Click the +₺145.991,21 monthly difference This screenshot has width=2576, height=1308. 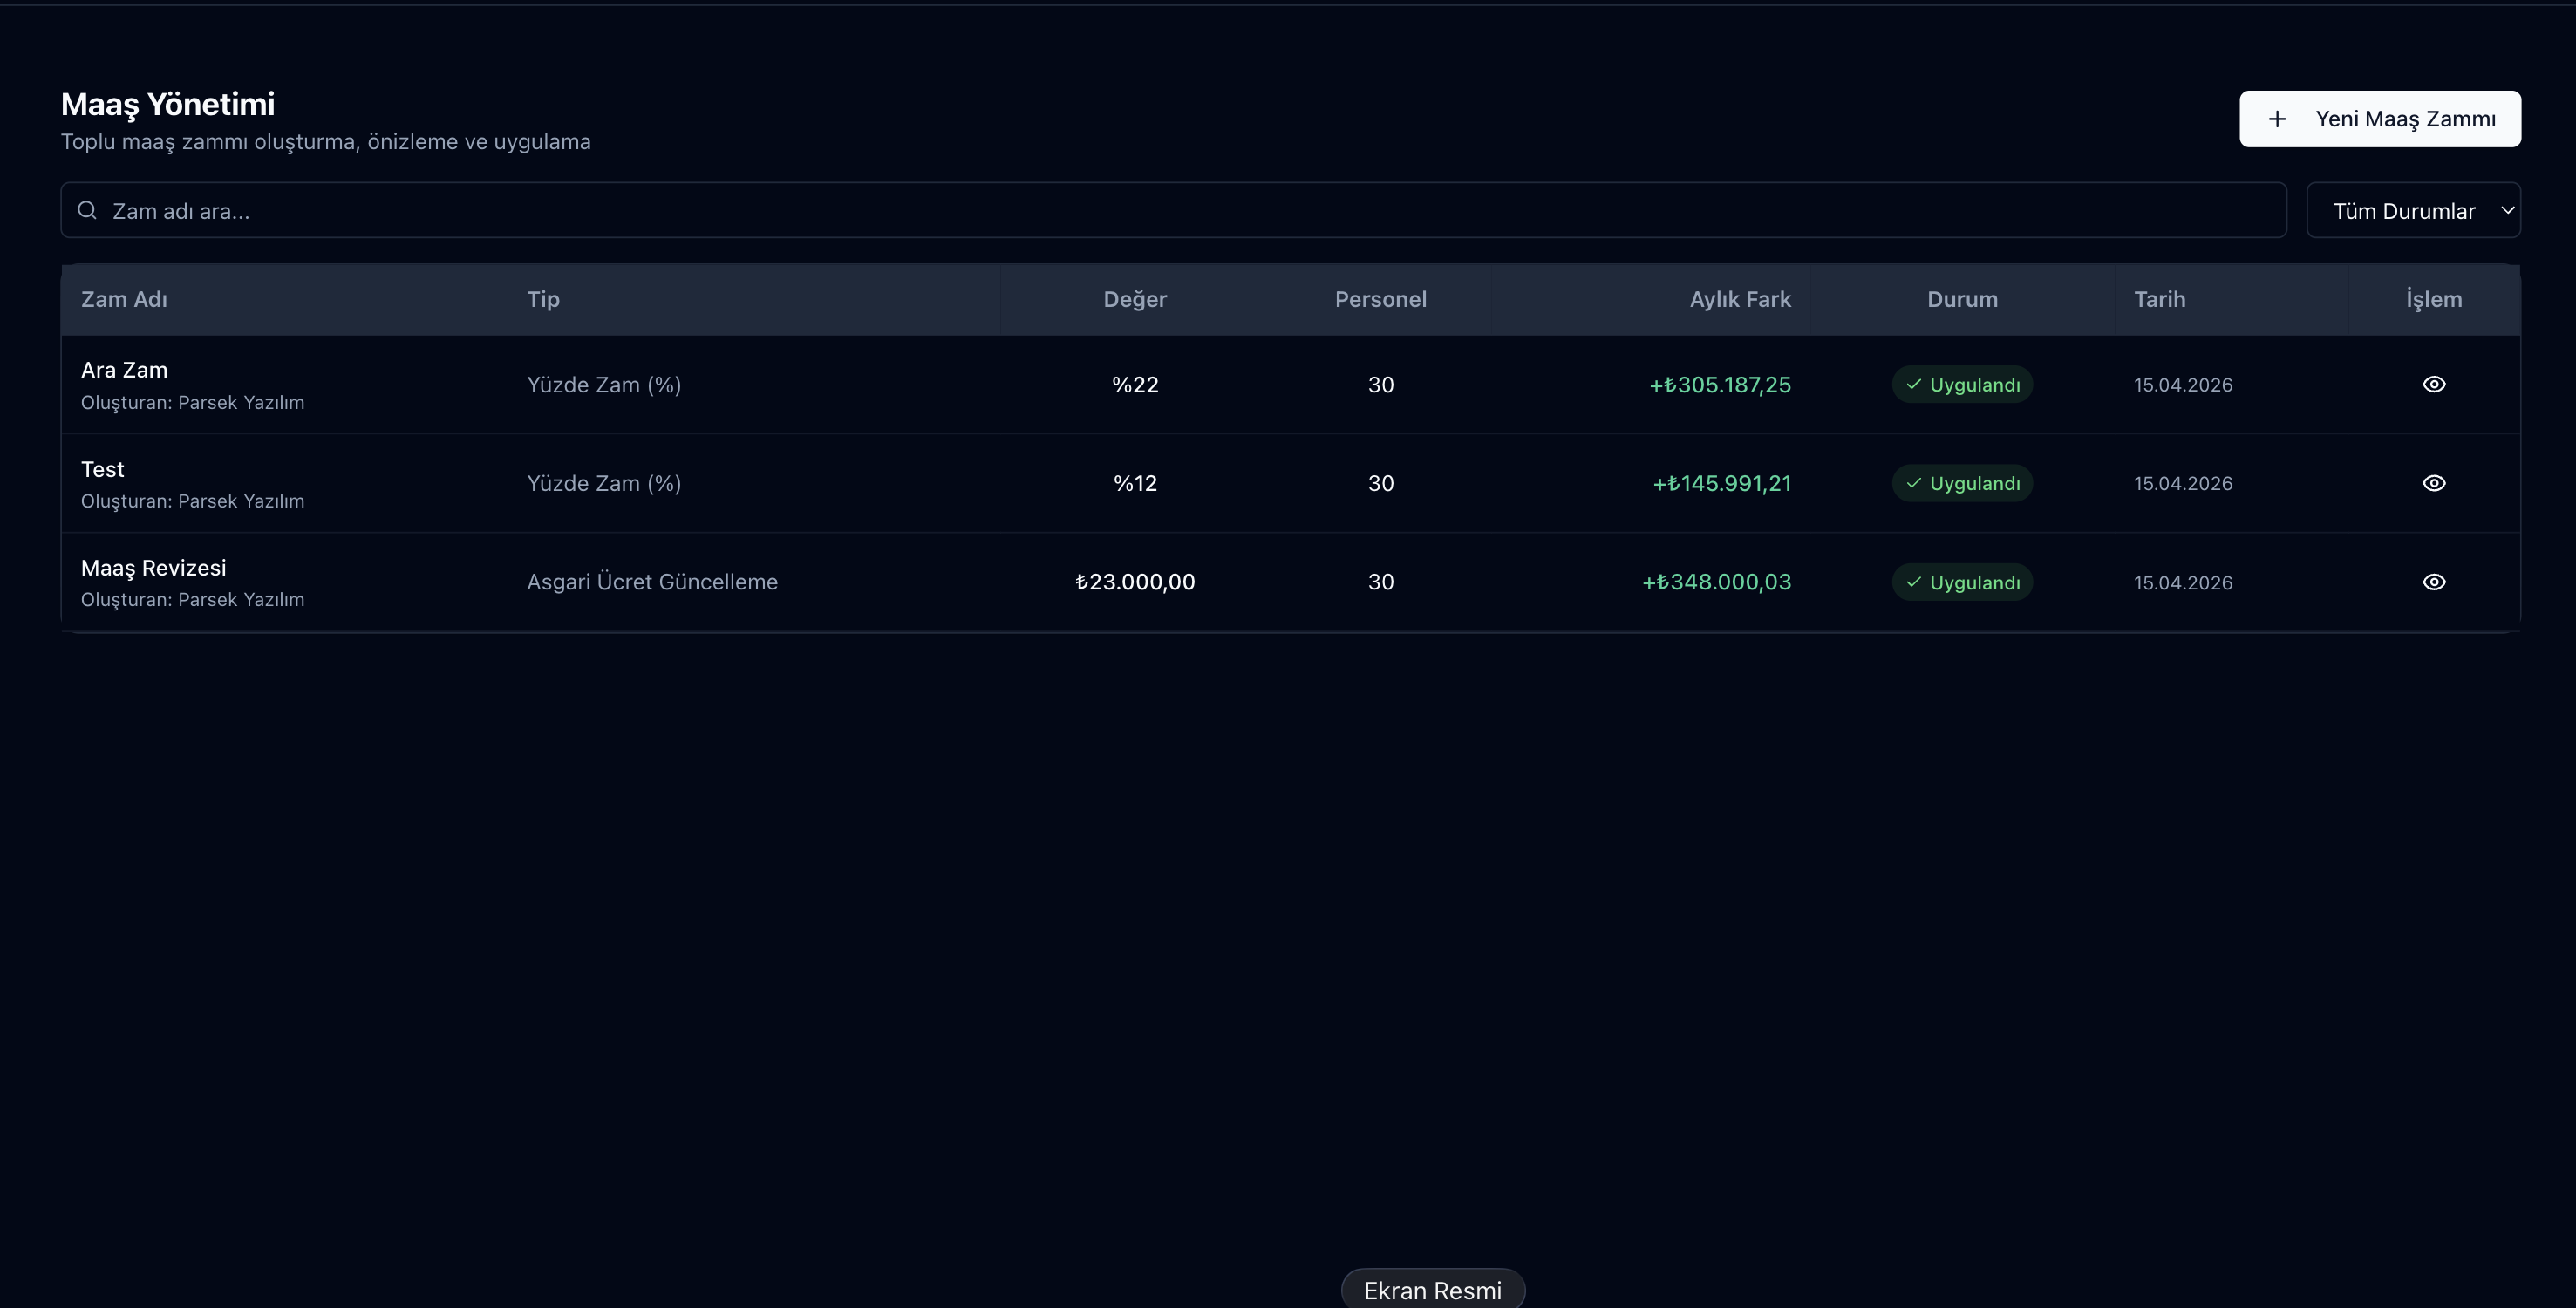(x=1721, y=483)
